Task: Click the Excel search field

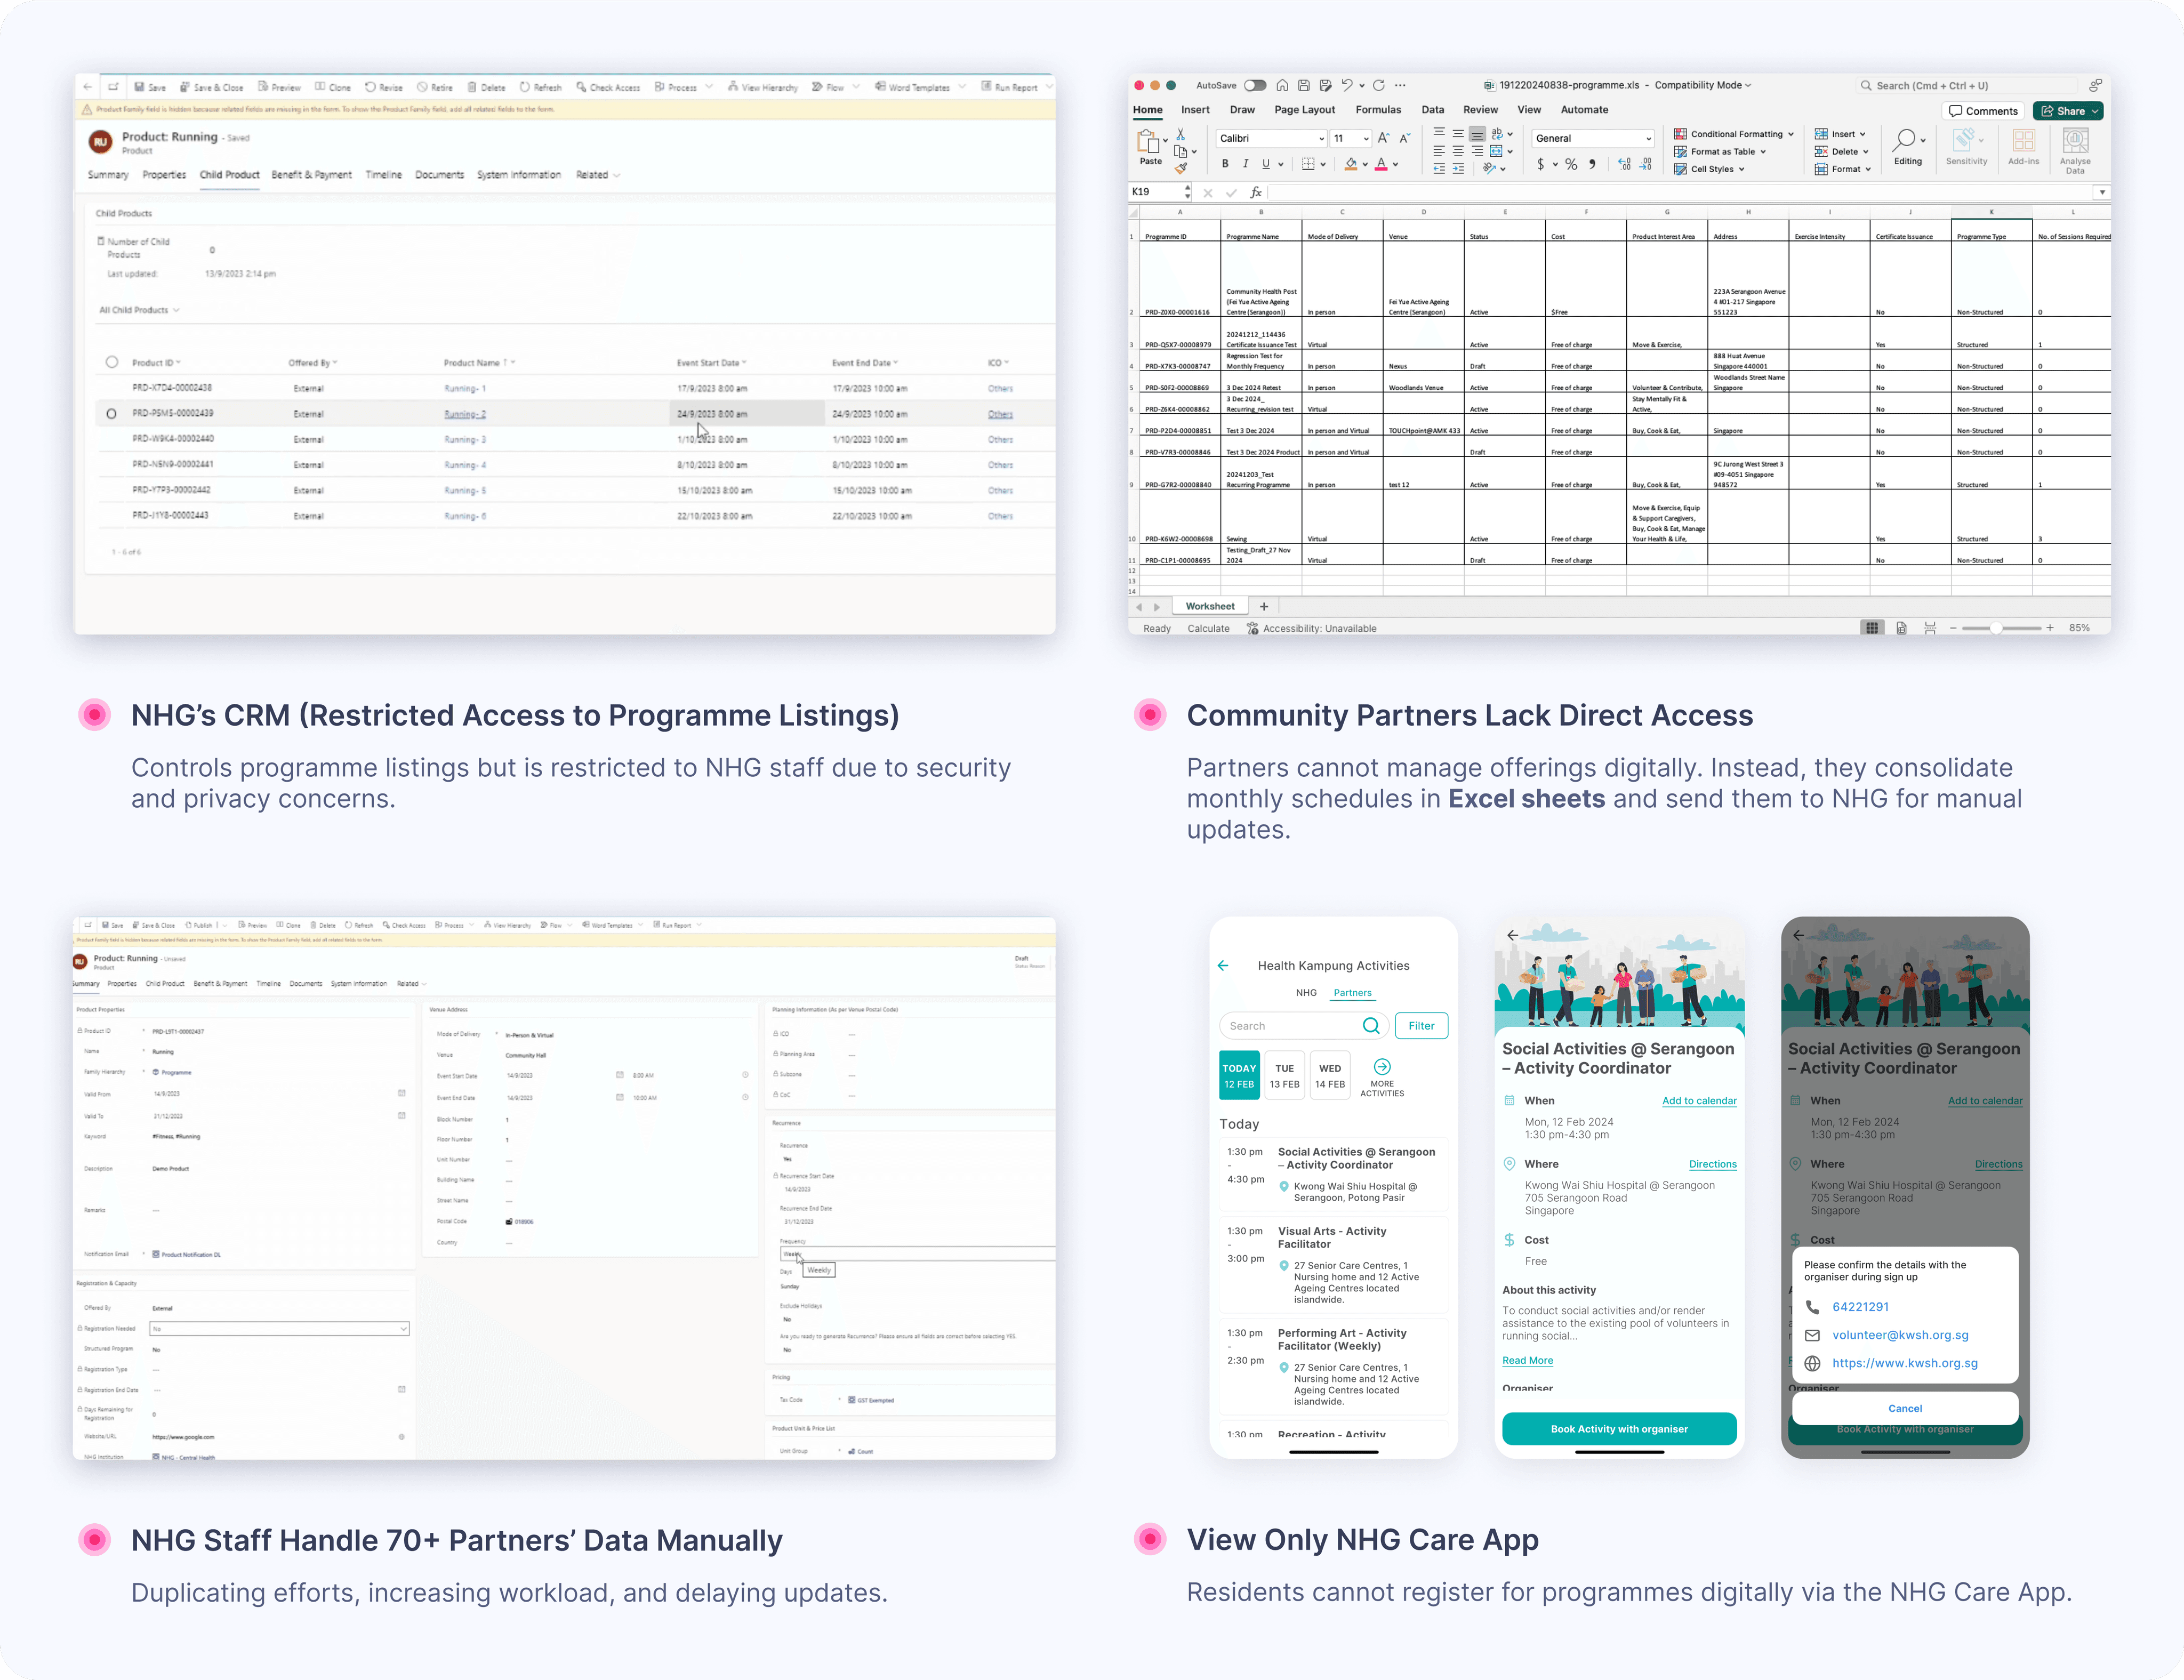Action: point(1967,85)
